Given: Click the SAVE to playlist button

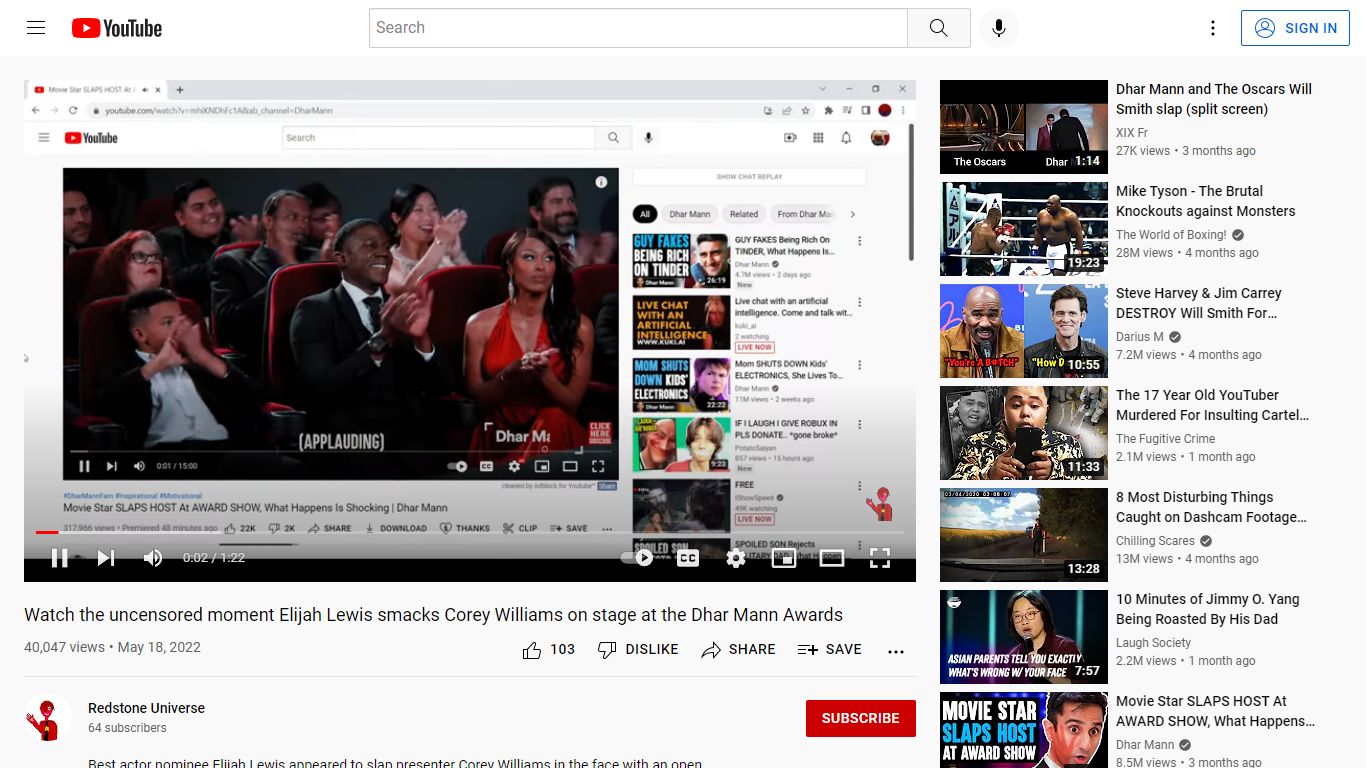Looking at the screenshot, I should click(829, 650).
